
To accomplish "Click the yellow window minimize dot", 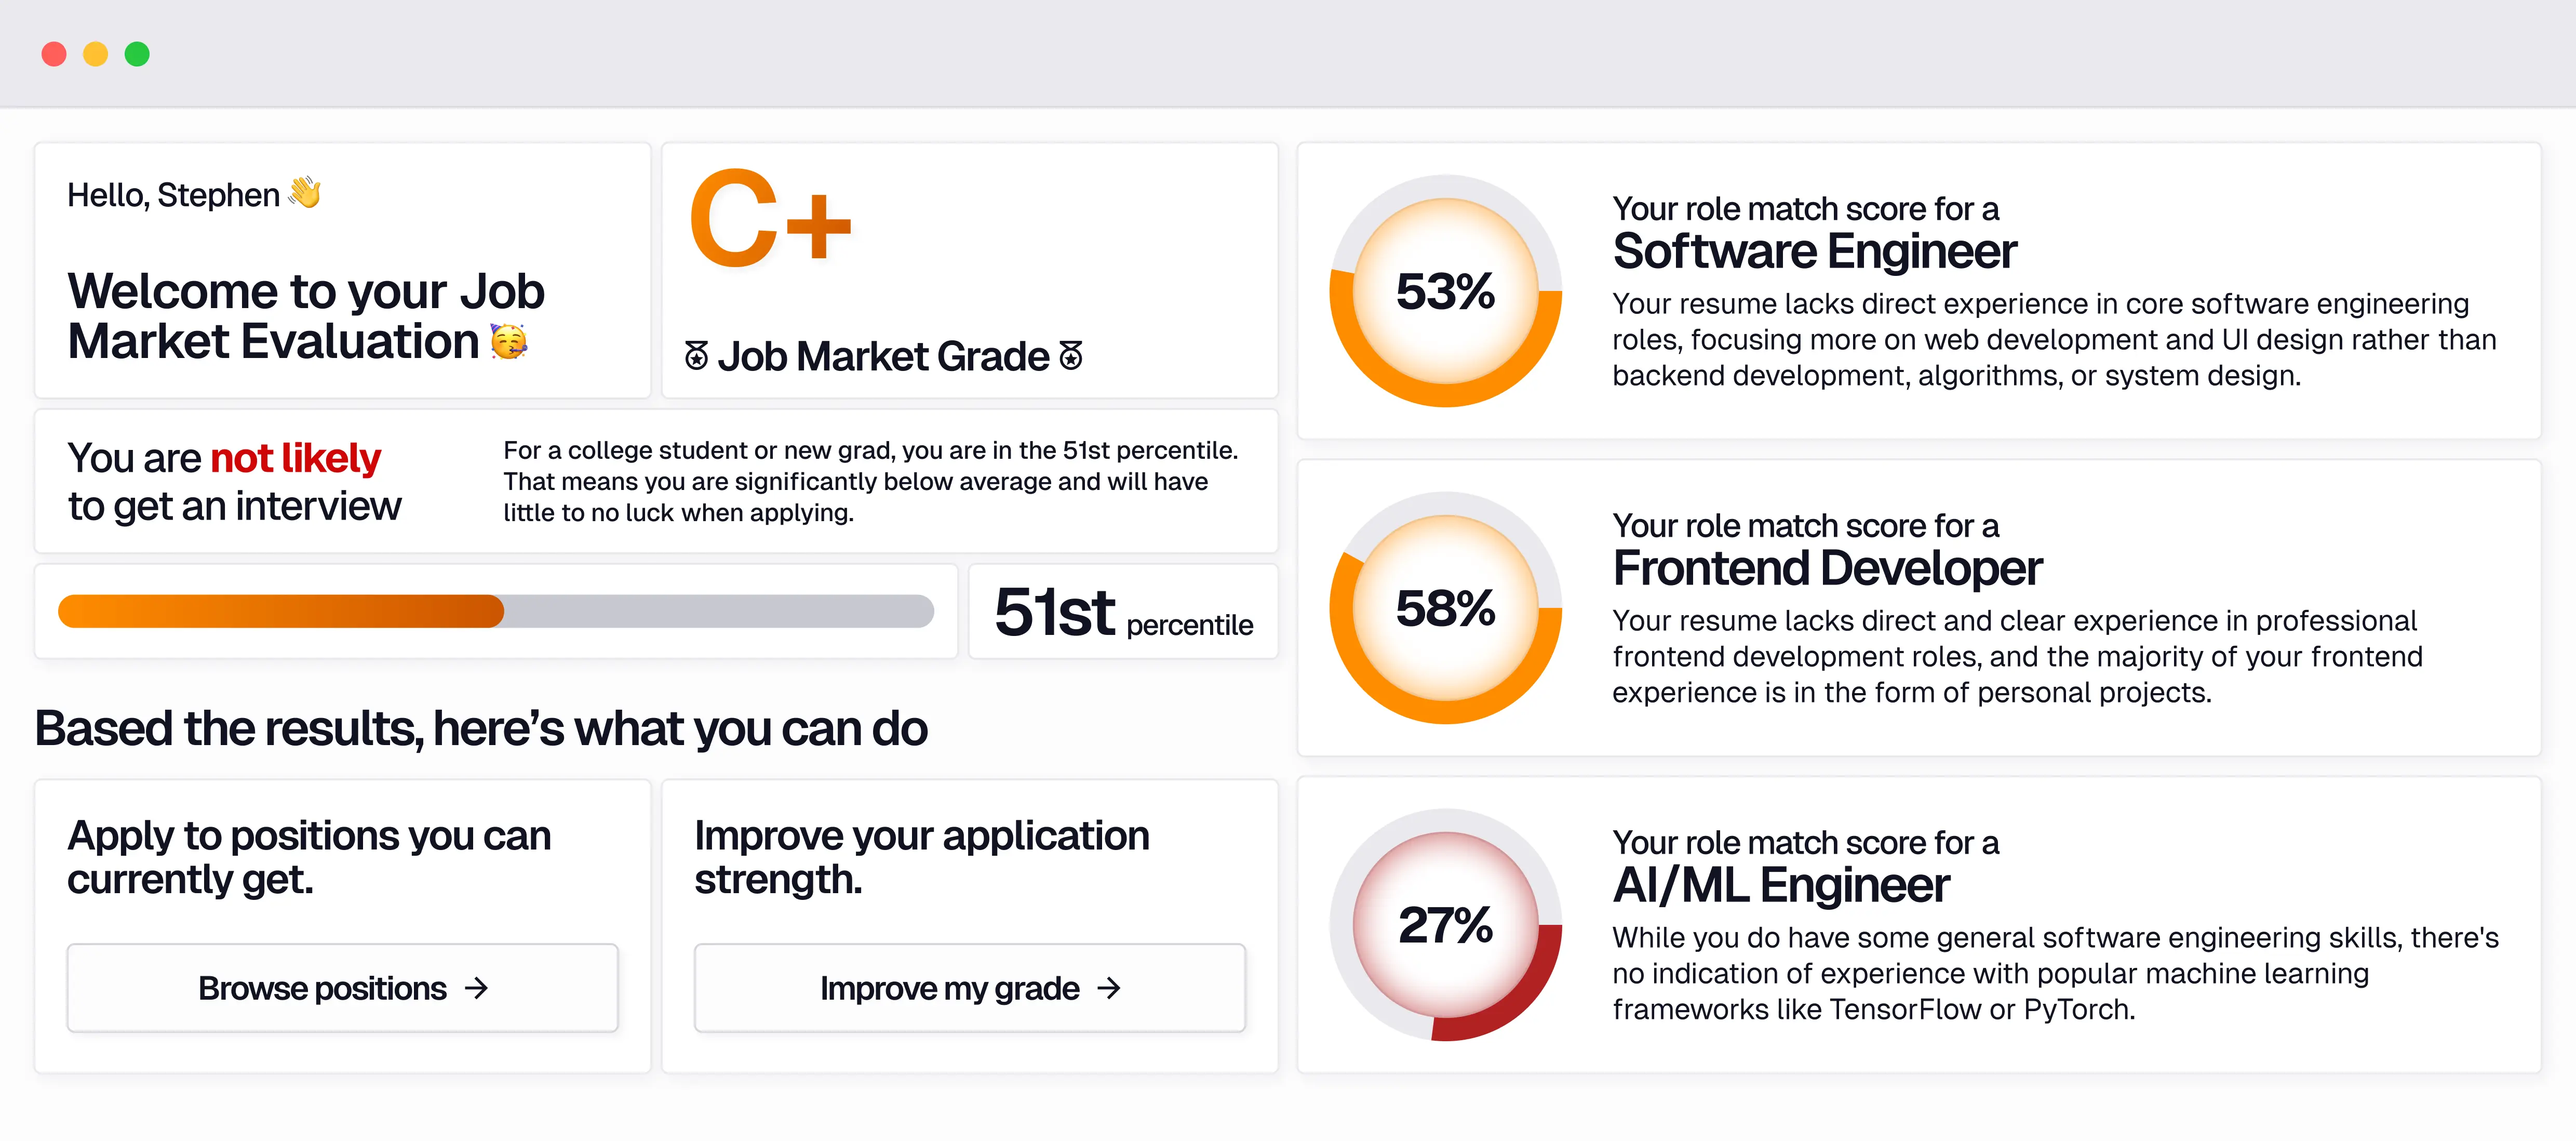I will [x=95, y=54].
